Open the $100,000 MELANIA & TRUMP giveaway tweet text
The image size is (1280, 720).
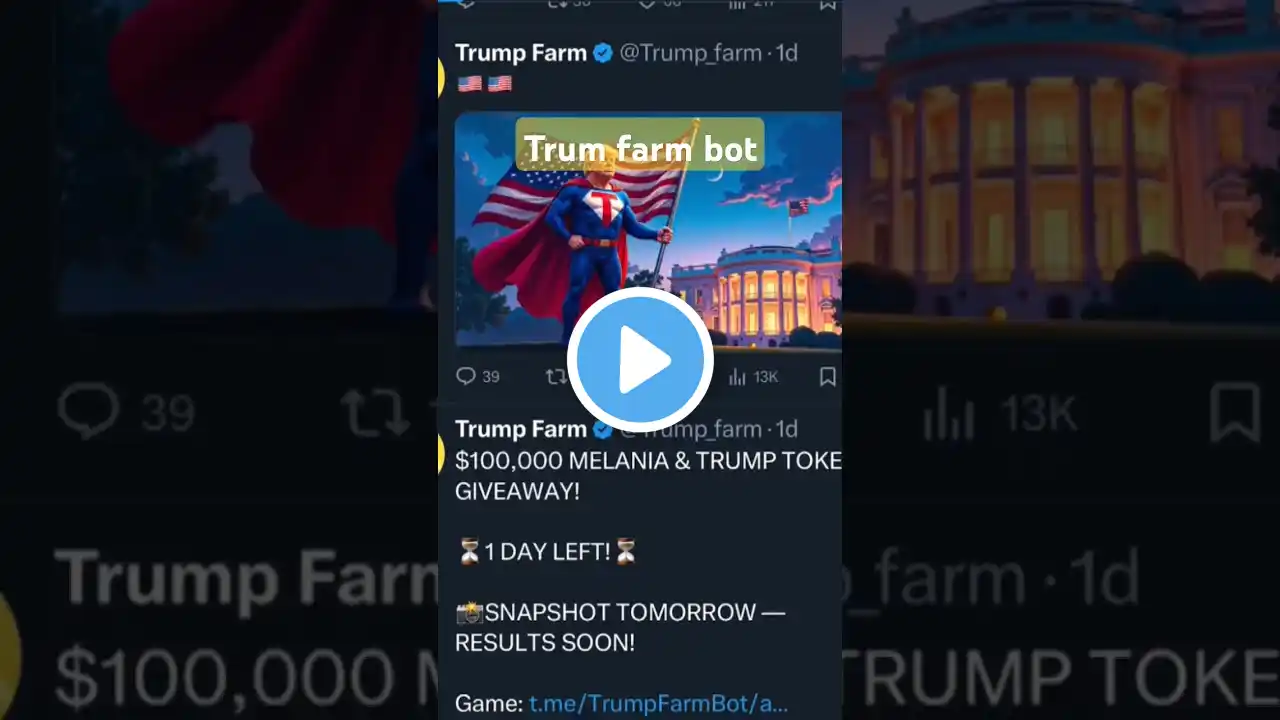coord(648,475)
